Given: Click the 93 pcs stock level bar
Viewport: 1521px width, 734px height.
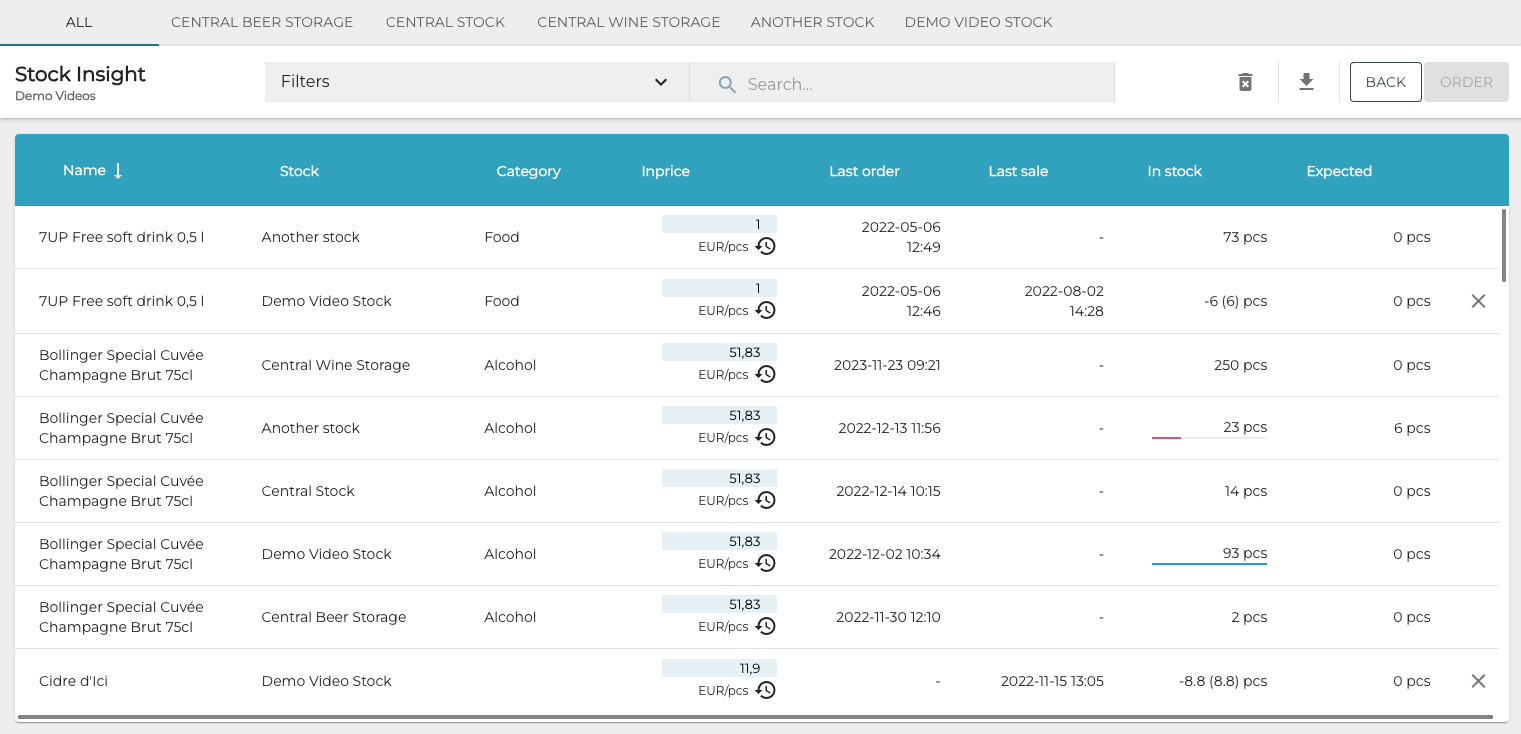Looking at the screenshot, I should (1209, 564).
